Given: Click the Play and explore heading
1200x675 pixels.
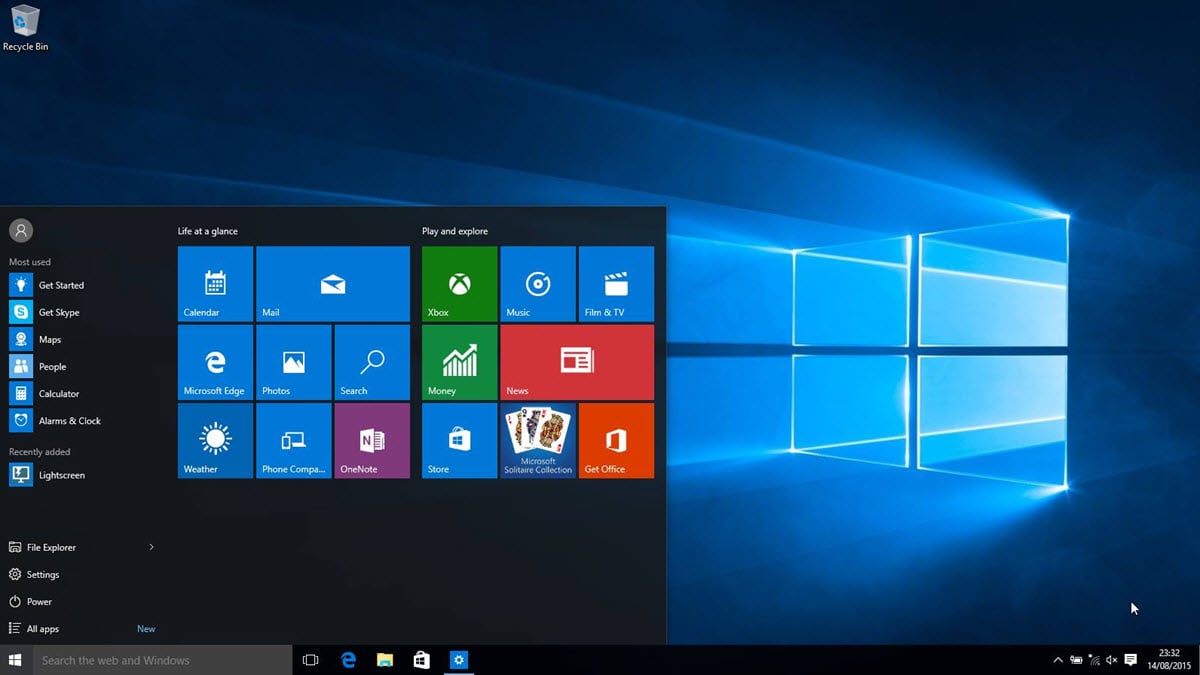Looking at the screenshot, I should pos(455,231).
